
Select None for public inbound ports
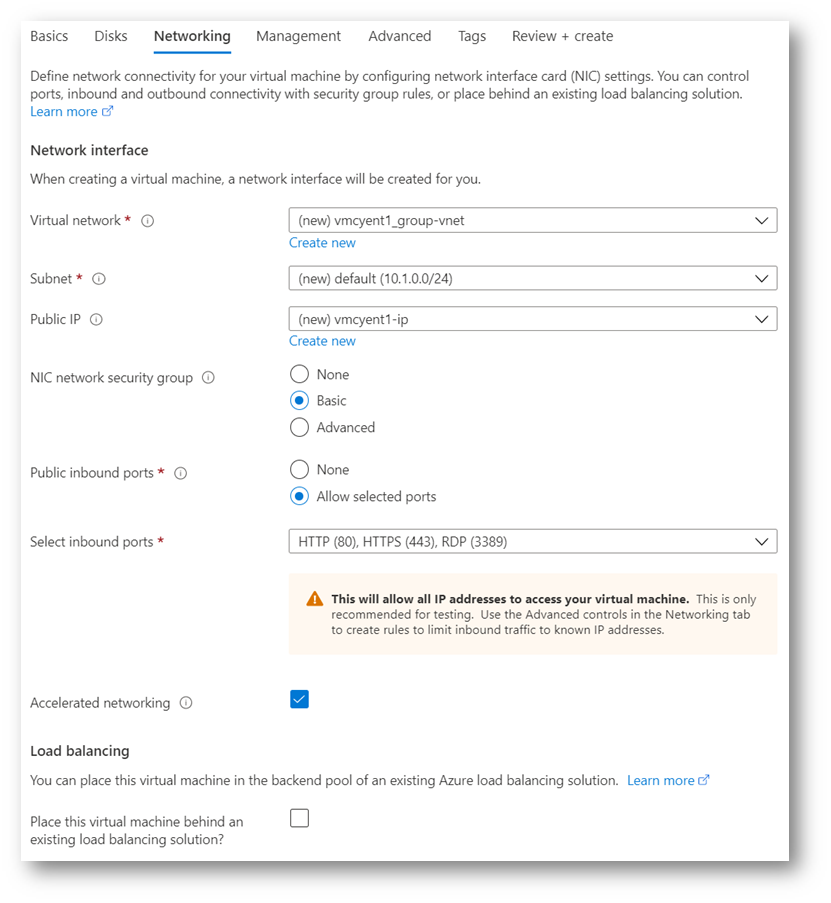pos(299,469)
